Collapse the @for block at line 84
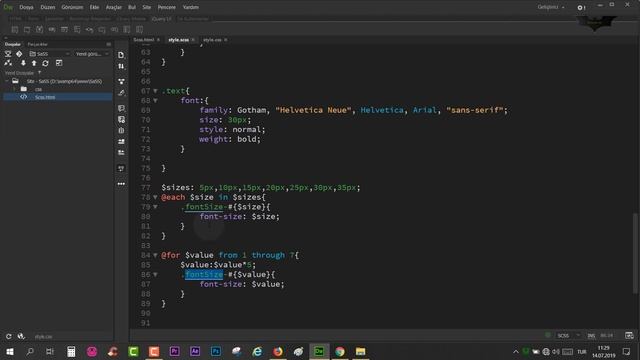The height and width of the screenshot is (360, 640). (156, 256)
